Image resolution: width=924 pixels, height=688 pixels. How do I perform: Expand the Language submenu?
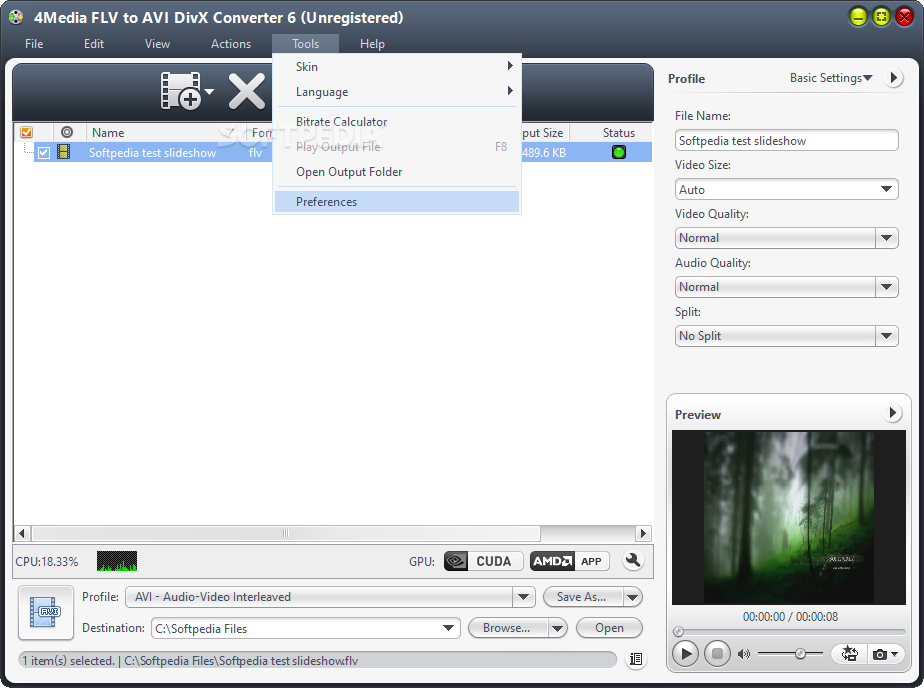397,92
